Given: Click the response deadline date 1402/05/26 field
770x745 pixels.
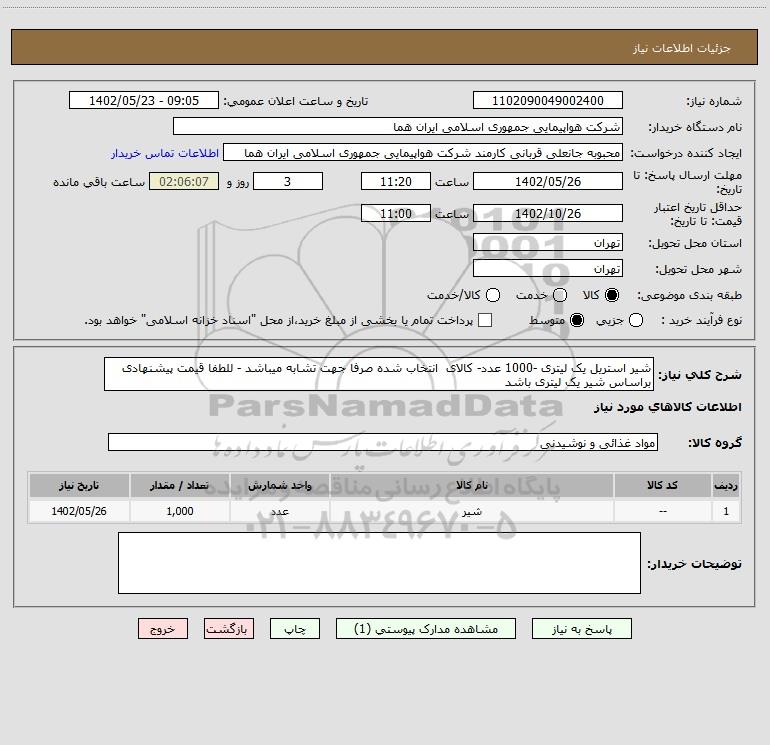Looking at the screenshot, I should click(548, 181).
